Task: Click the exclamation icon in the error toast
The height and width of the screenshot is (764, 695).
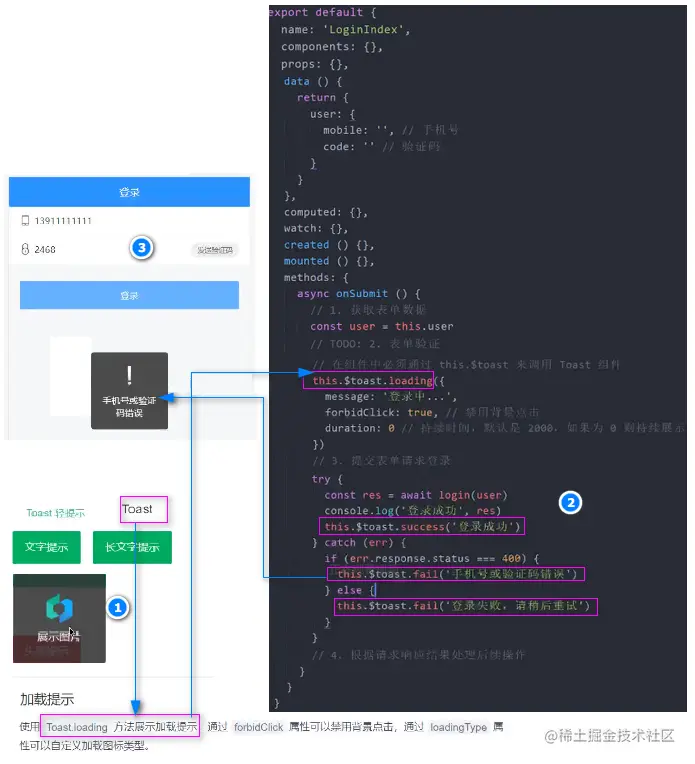Action: coord(129,375)
